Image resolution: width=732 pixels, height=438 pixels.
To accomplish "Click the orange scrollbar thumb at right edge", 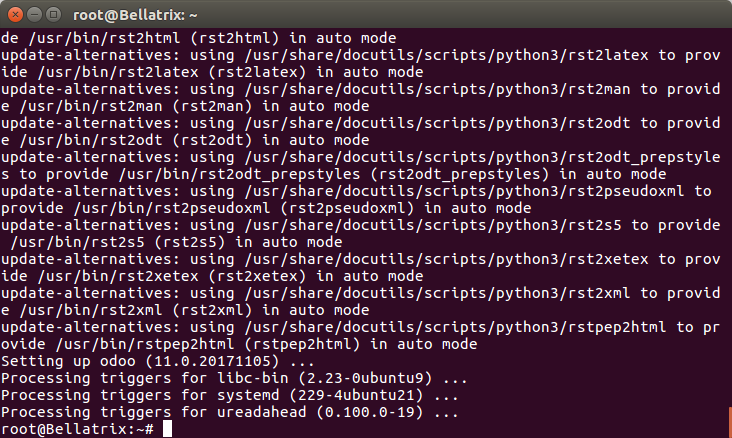I will 730,422.
